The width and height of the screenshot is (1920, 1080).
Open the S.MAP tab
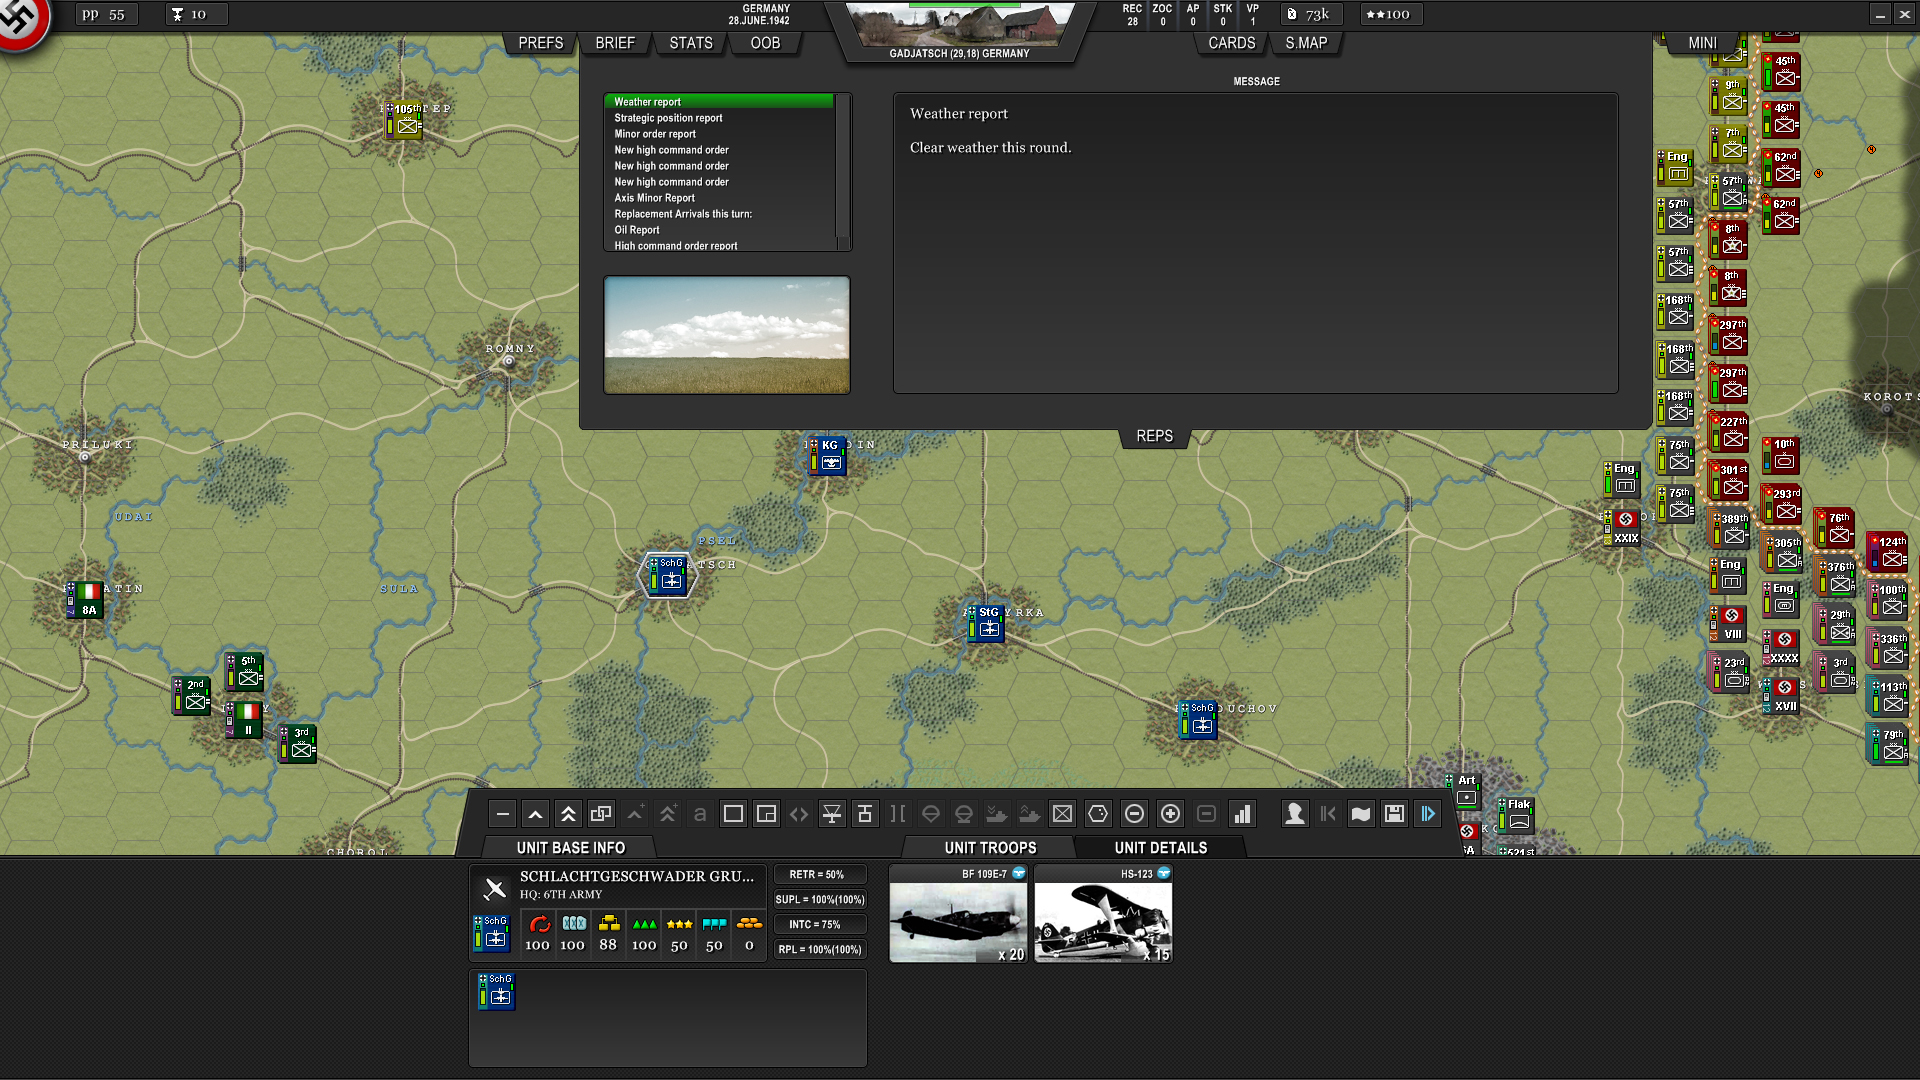point(1306,43)
